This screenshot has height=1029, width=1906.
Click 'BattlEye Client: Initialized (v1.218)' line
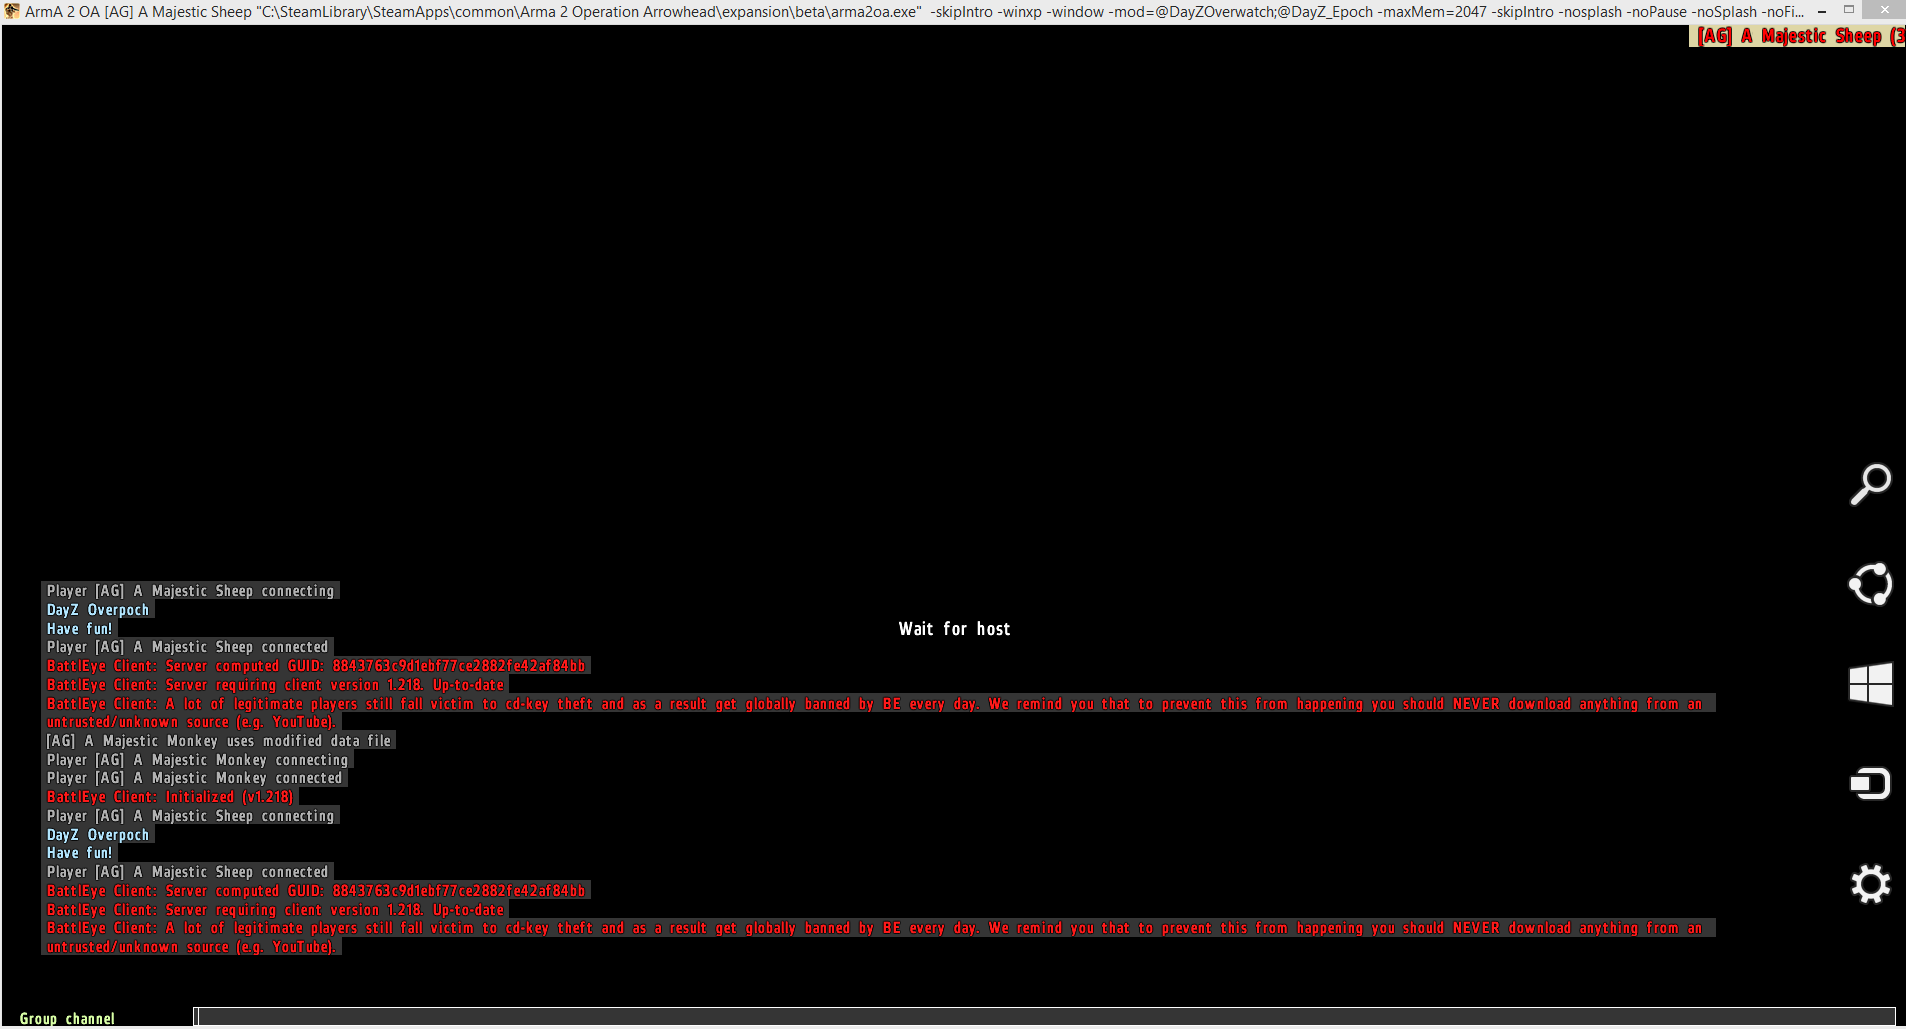click(x=169, y=797)
